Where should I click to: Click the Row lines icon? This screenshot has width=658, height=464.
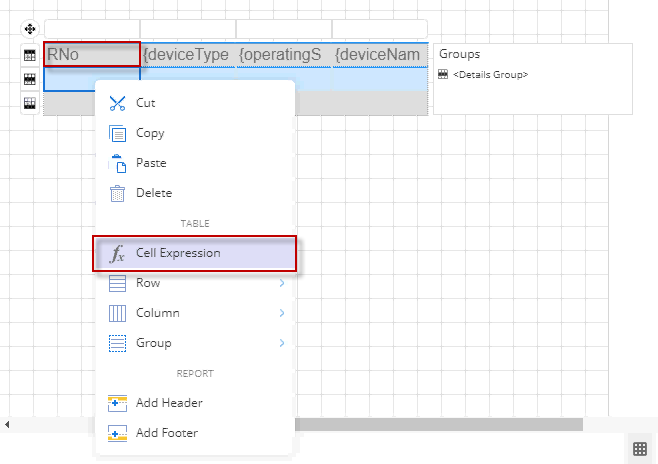[x=117, y=283]
